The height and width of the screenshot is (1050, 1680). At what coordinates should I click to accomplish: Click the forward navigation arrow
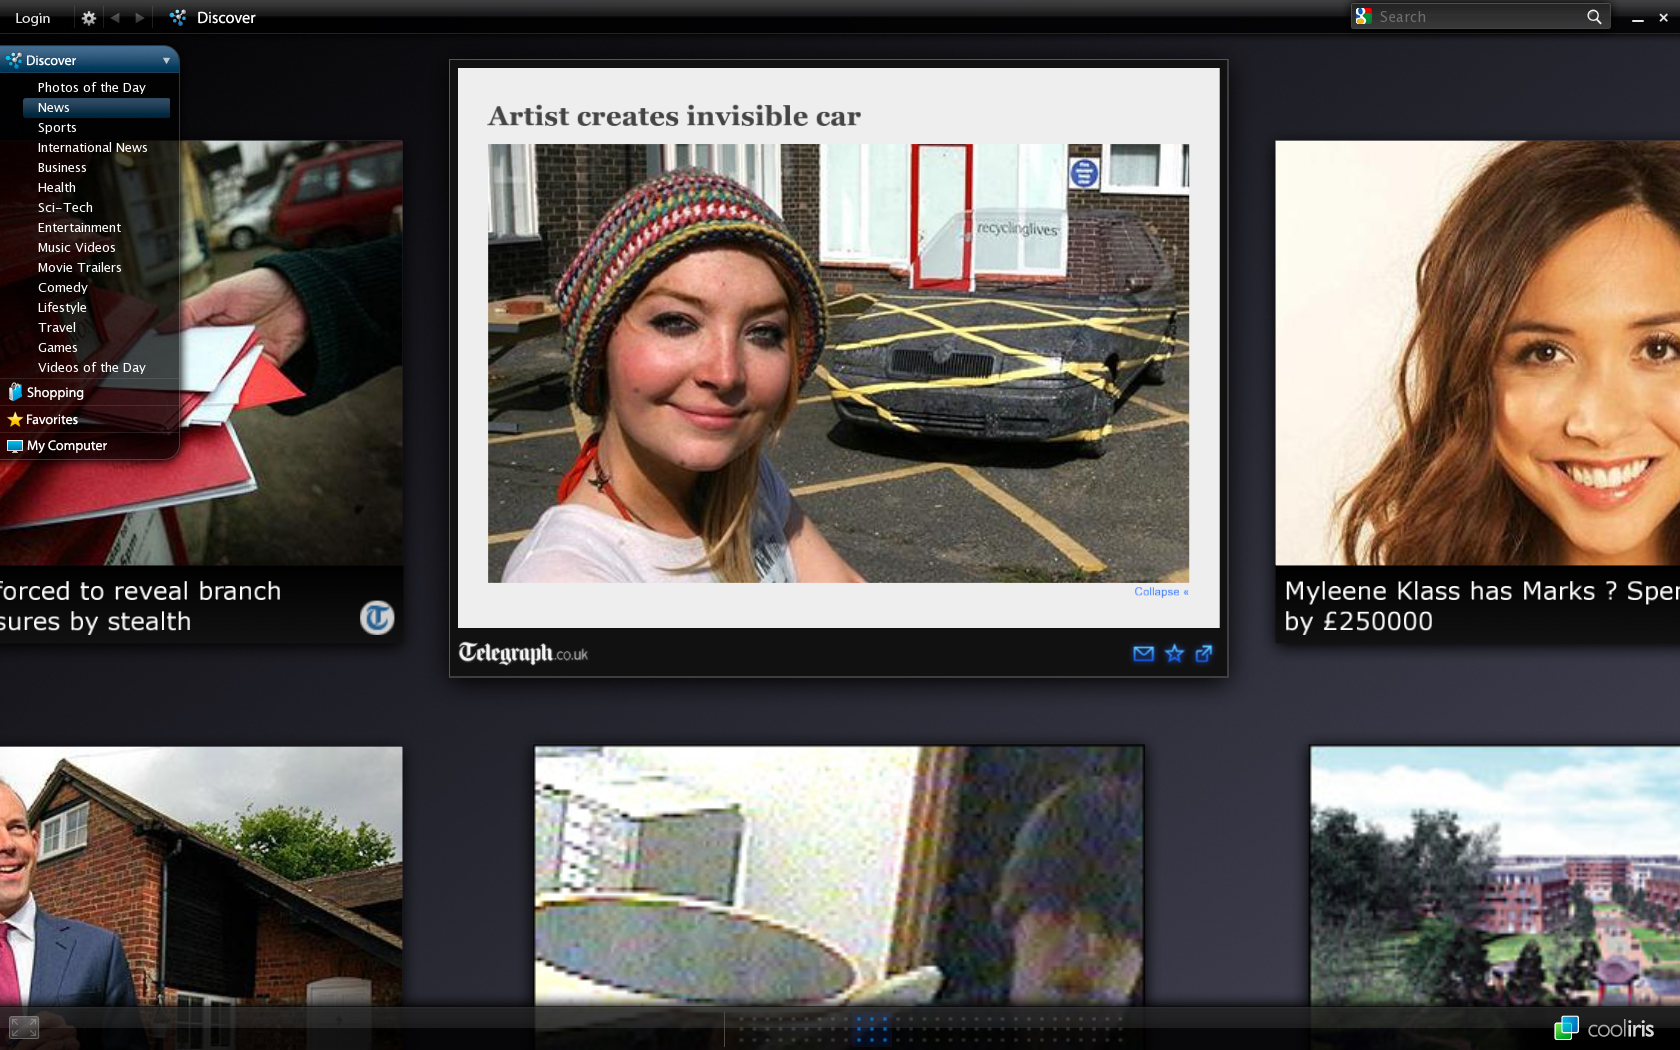tap(140, 18)
